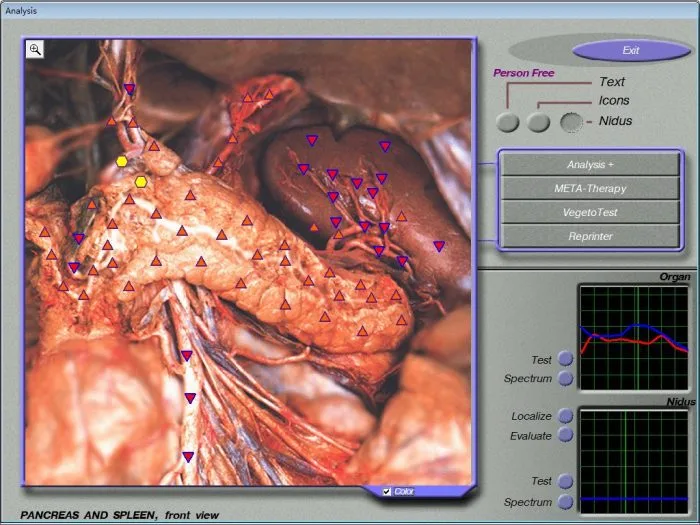700x525 pixels.
Task: Click the inverted triangle at spleen's far right
Action: click(x=439, y=246)
